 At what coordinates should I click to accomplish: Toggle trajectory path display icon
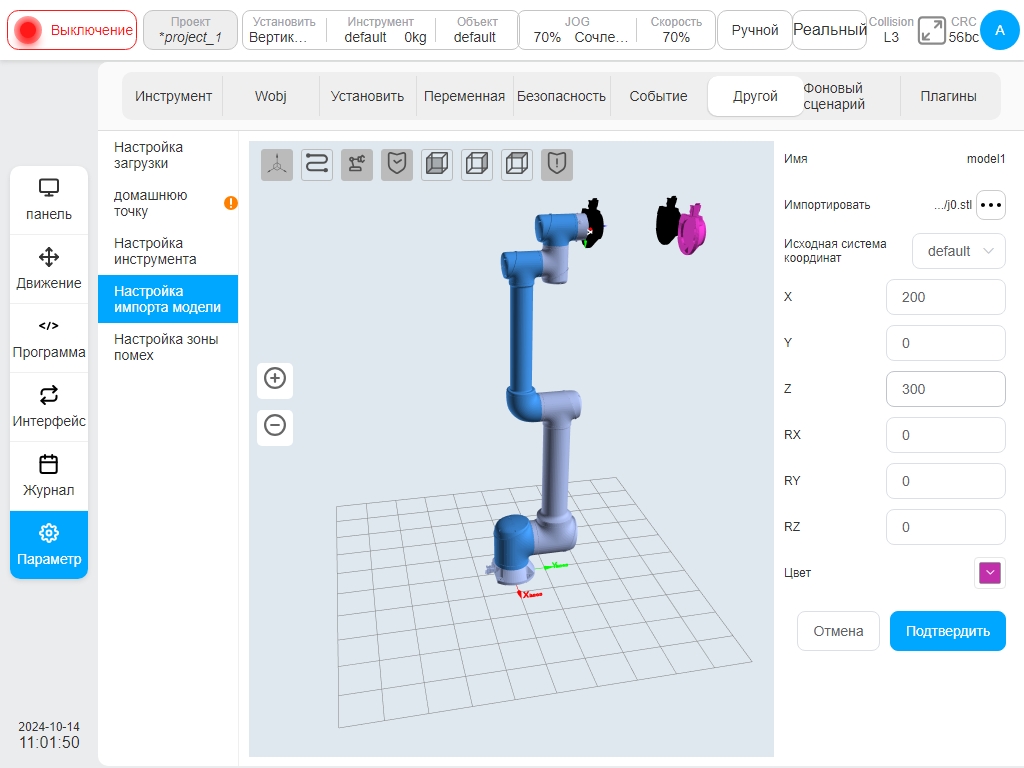317,164
